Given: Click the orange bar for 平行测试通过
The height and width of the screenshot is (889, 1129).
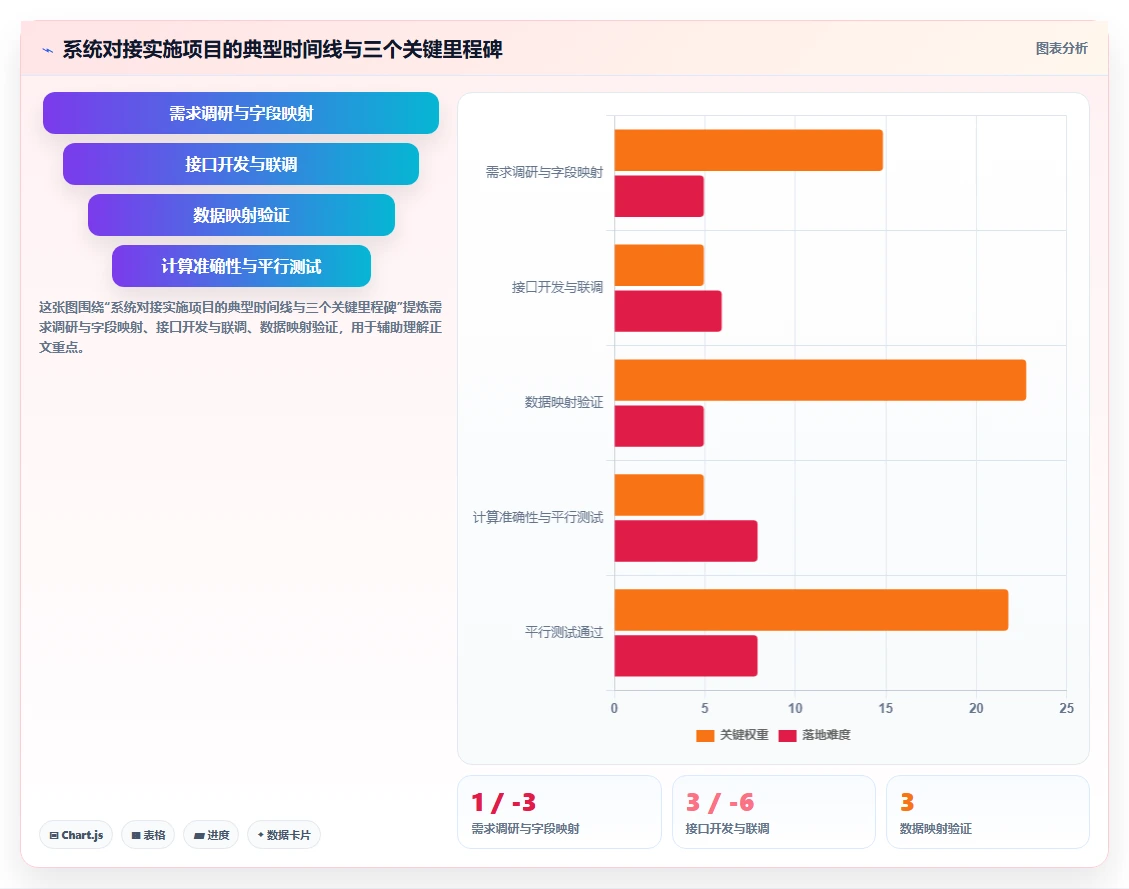Looking at the screenshot, I should pos(811,610).
